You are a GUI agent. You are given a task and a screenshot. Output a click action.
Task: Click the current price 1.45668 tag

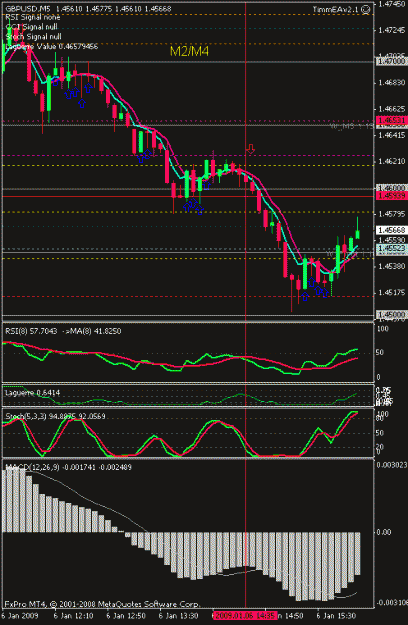(x=392, y=230)
